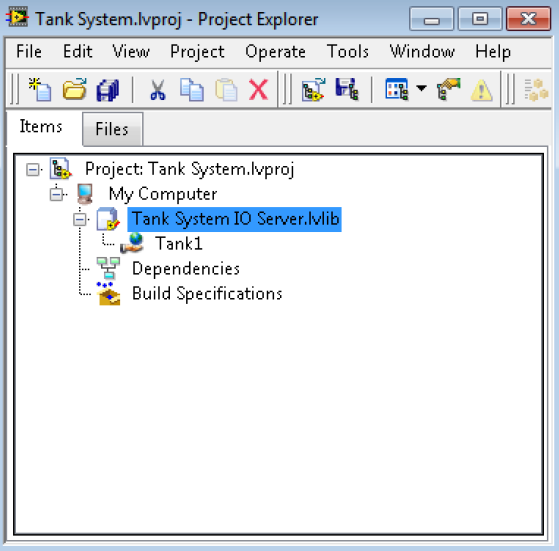Select the Build Specifications tree item
The width and height of the screenshot is (559, 551).
[207, 294]
